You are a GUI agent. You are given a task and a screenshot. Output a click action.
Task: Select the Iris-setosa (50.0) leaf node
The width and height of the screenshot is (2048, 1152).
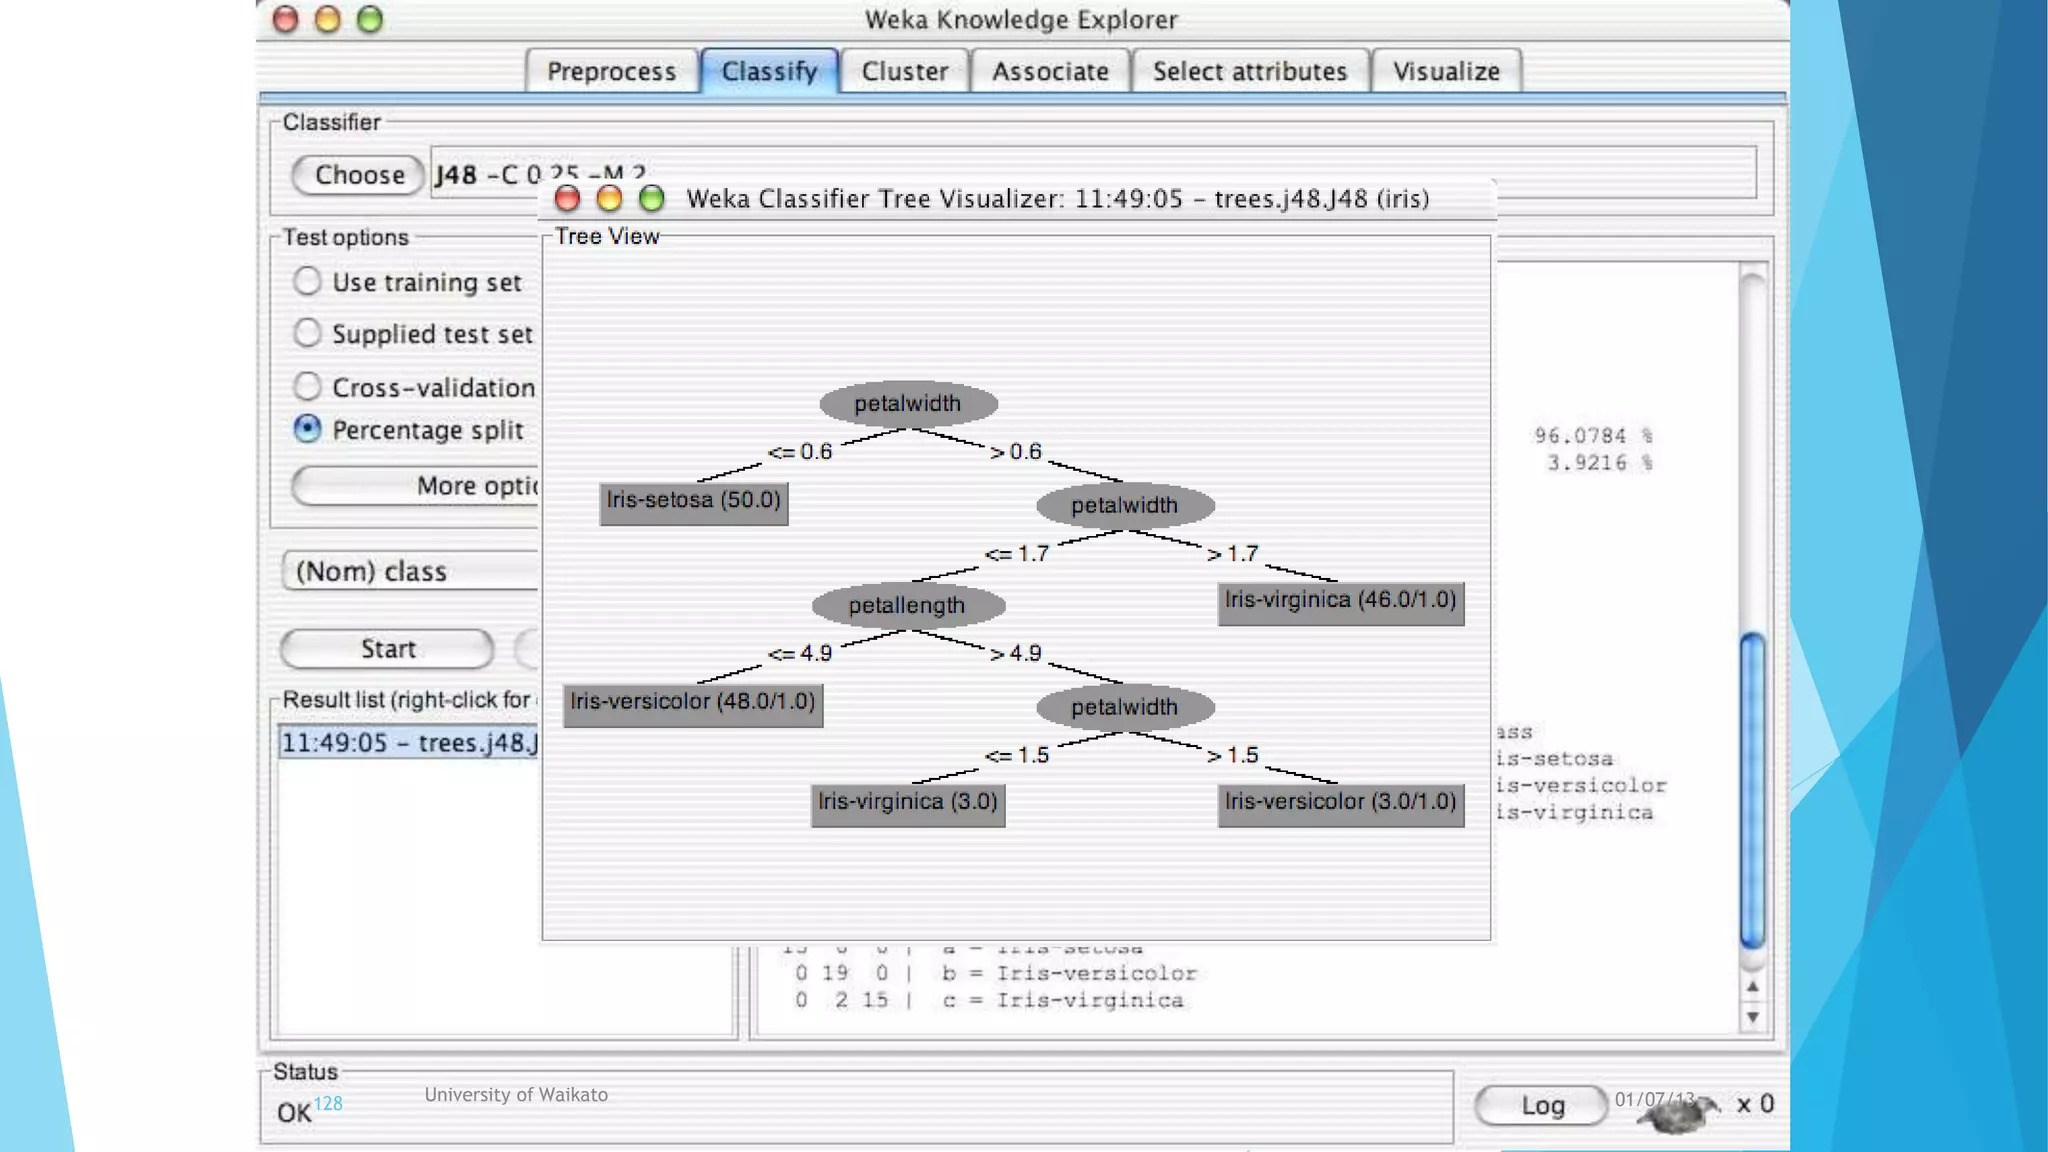click(693, 501)
